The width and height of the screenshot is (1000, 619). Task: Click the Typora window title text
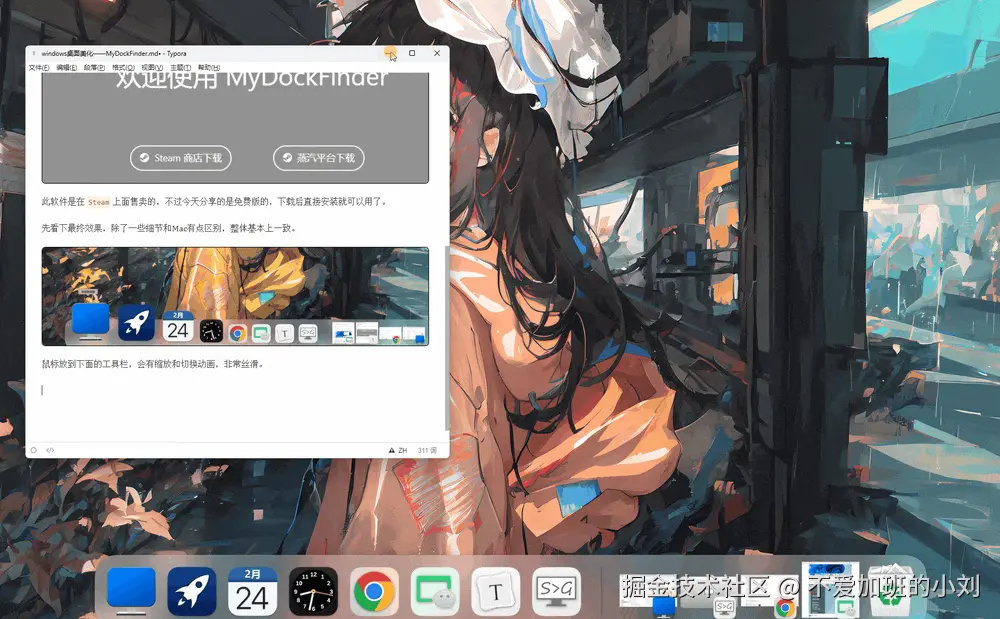[x=114, y=54]
